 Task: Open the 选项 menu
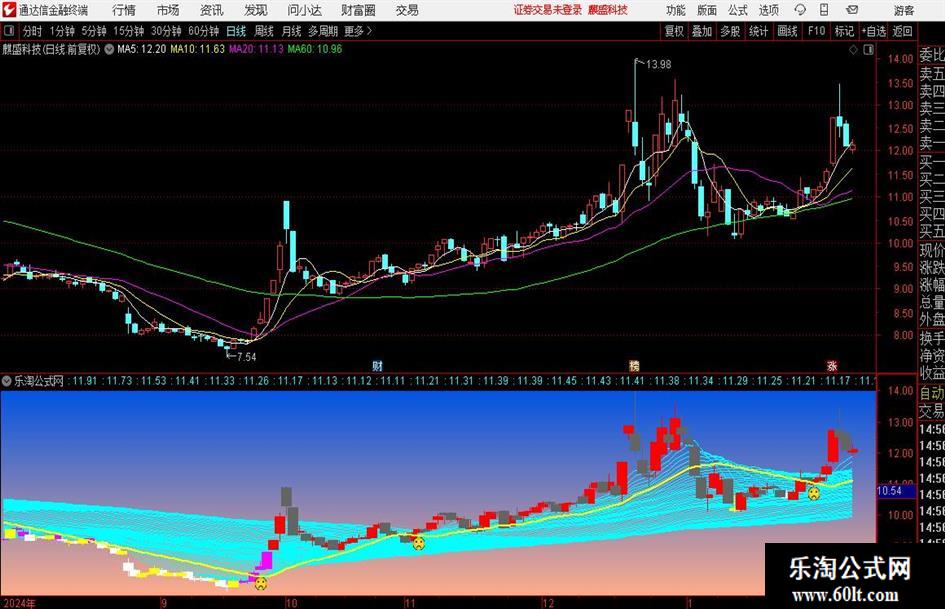click(x=769, y=10)
